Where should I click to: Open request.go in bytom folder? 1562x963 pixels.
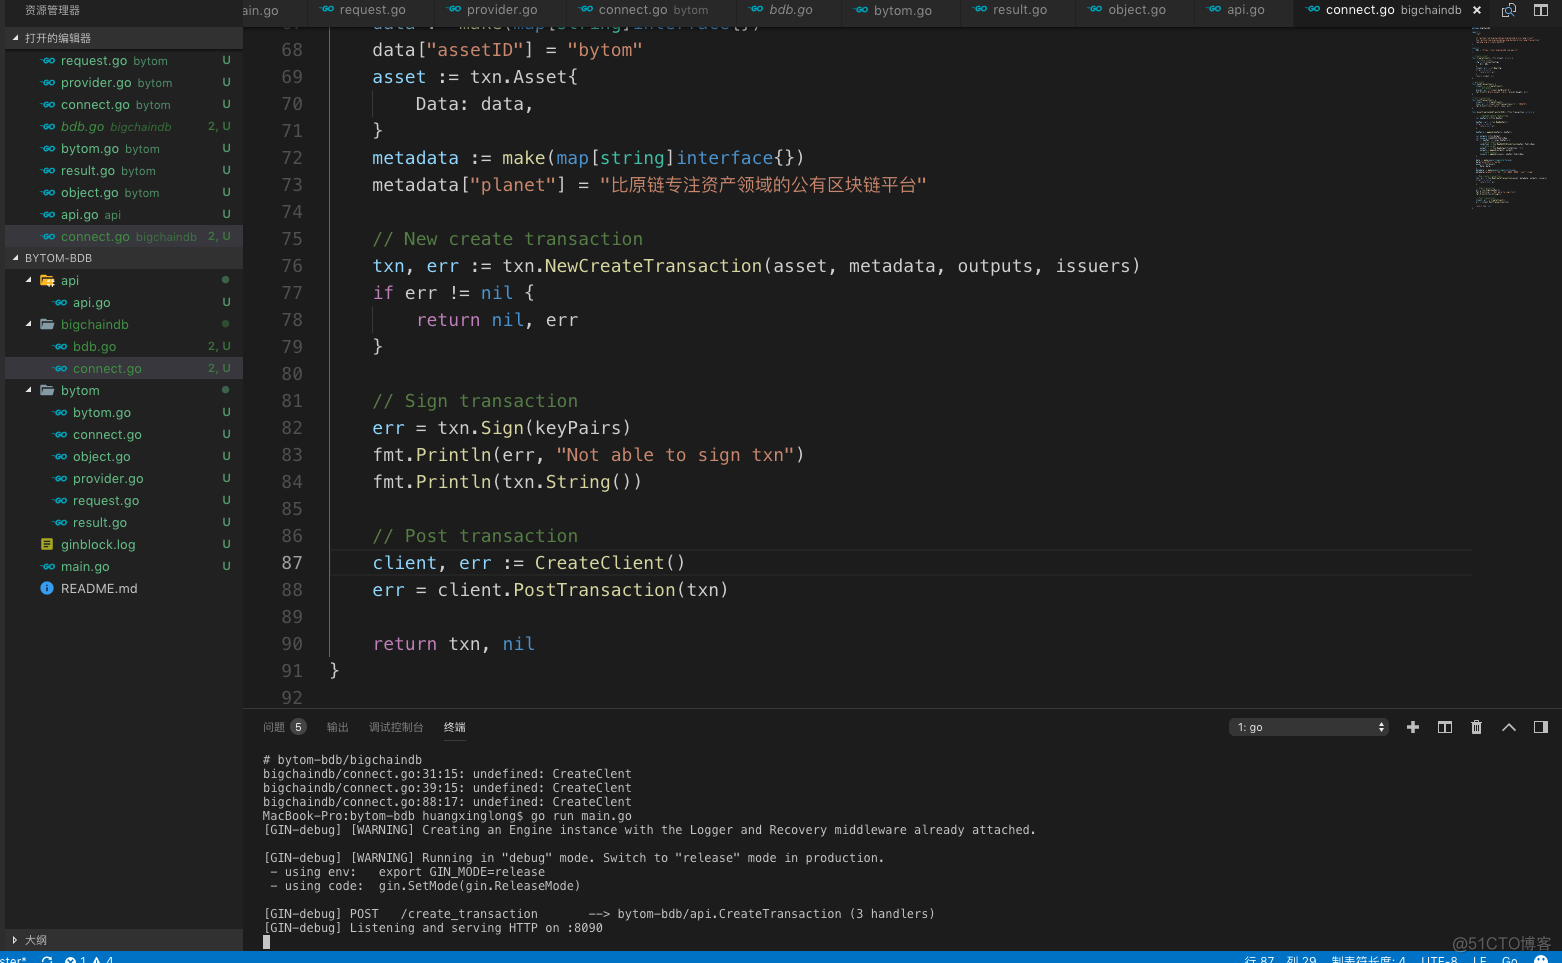(x=124, y=501)
